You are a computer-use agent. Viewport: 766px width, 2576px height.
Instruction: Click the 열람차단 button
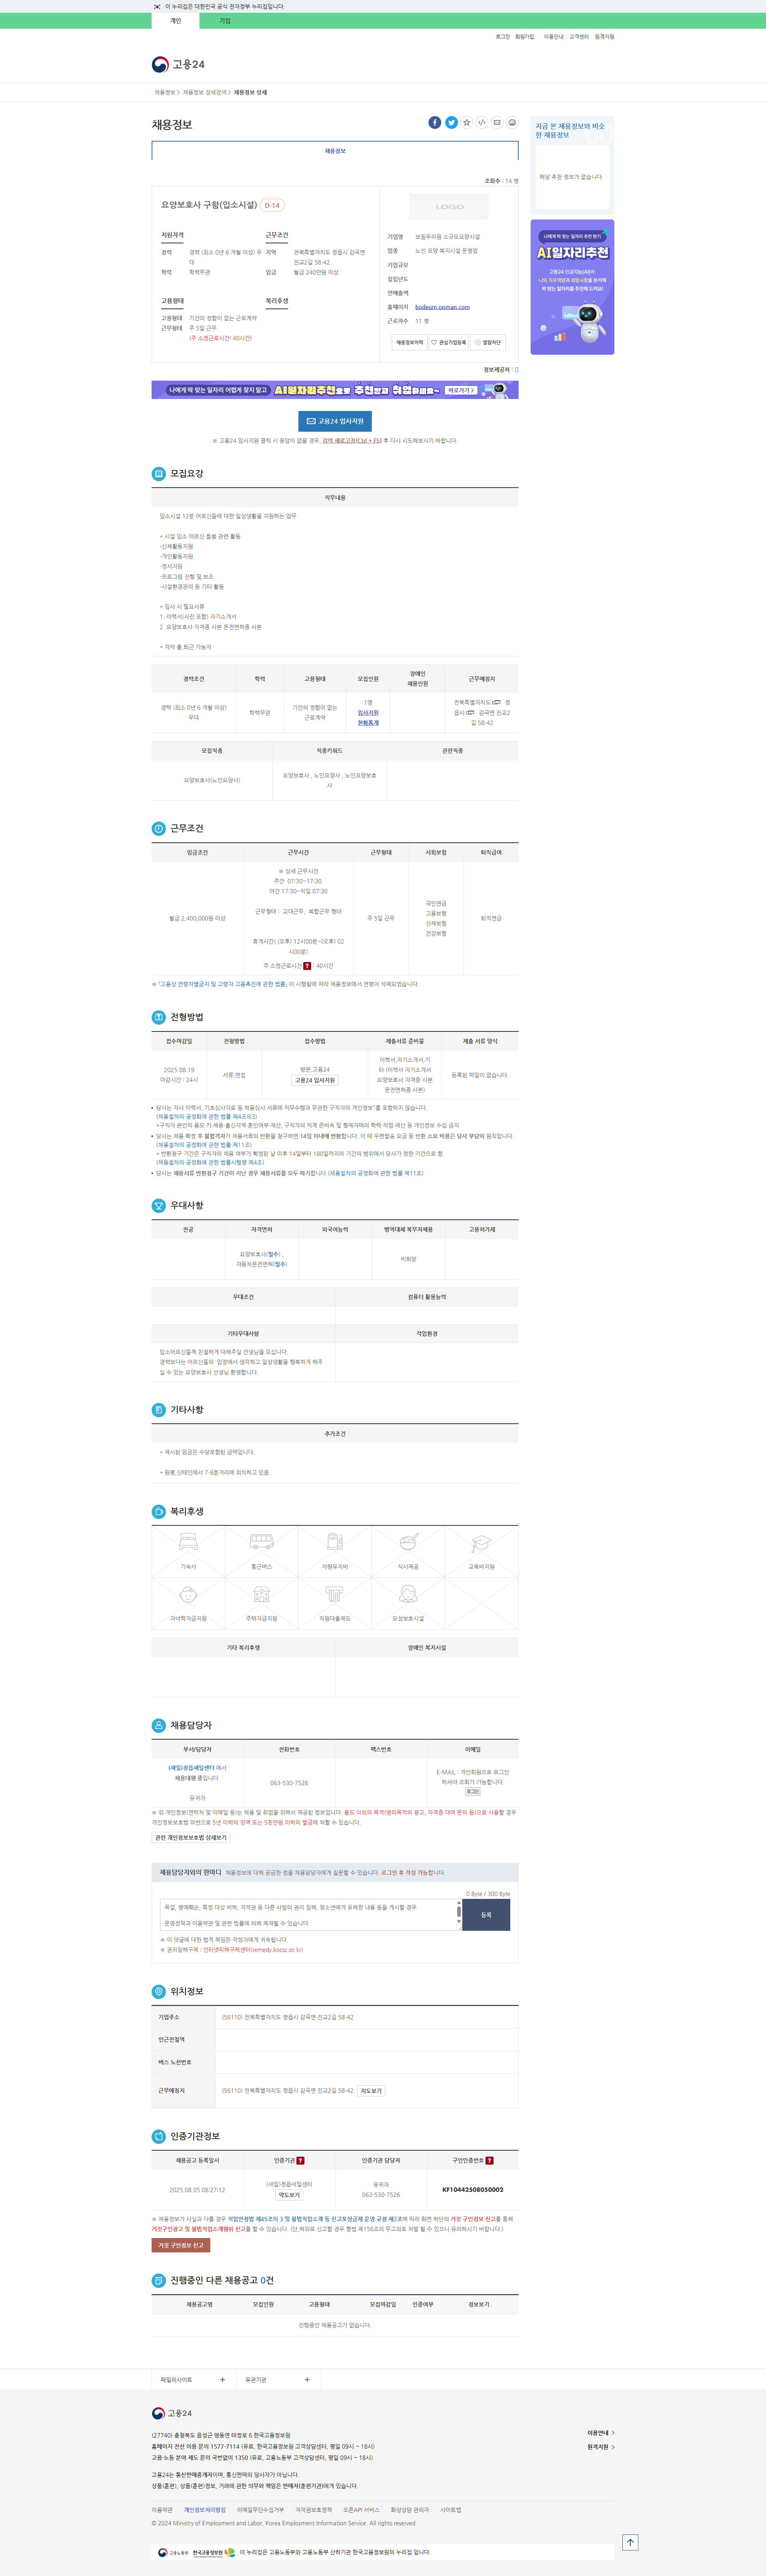click(488, 342)
